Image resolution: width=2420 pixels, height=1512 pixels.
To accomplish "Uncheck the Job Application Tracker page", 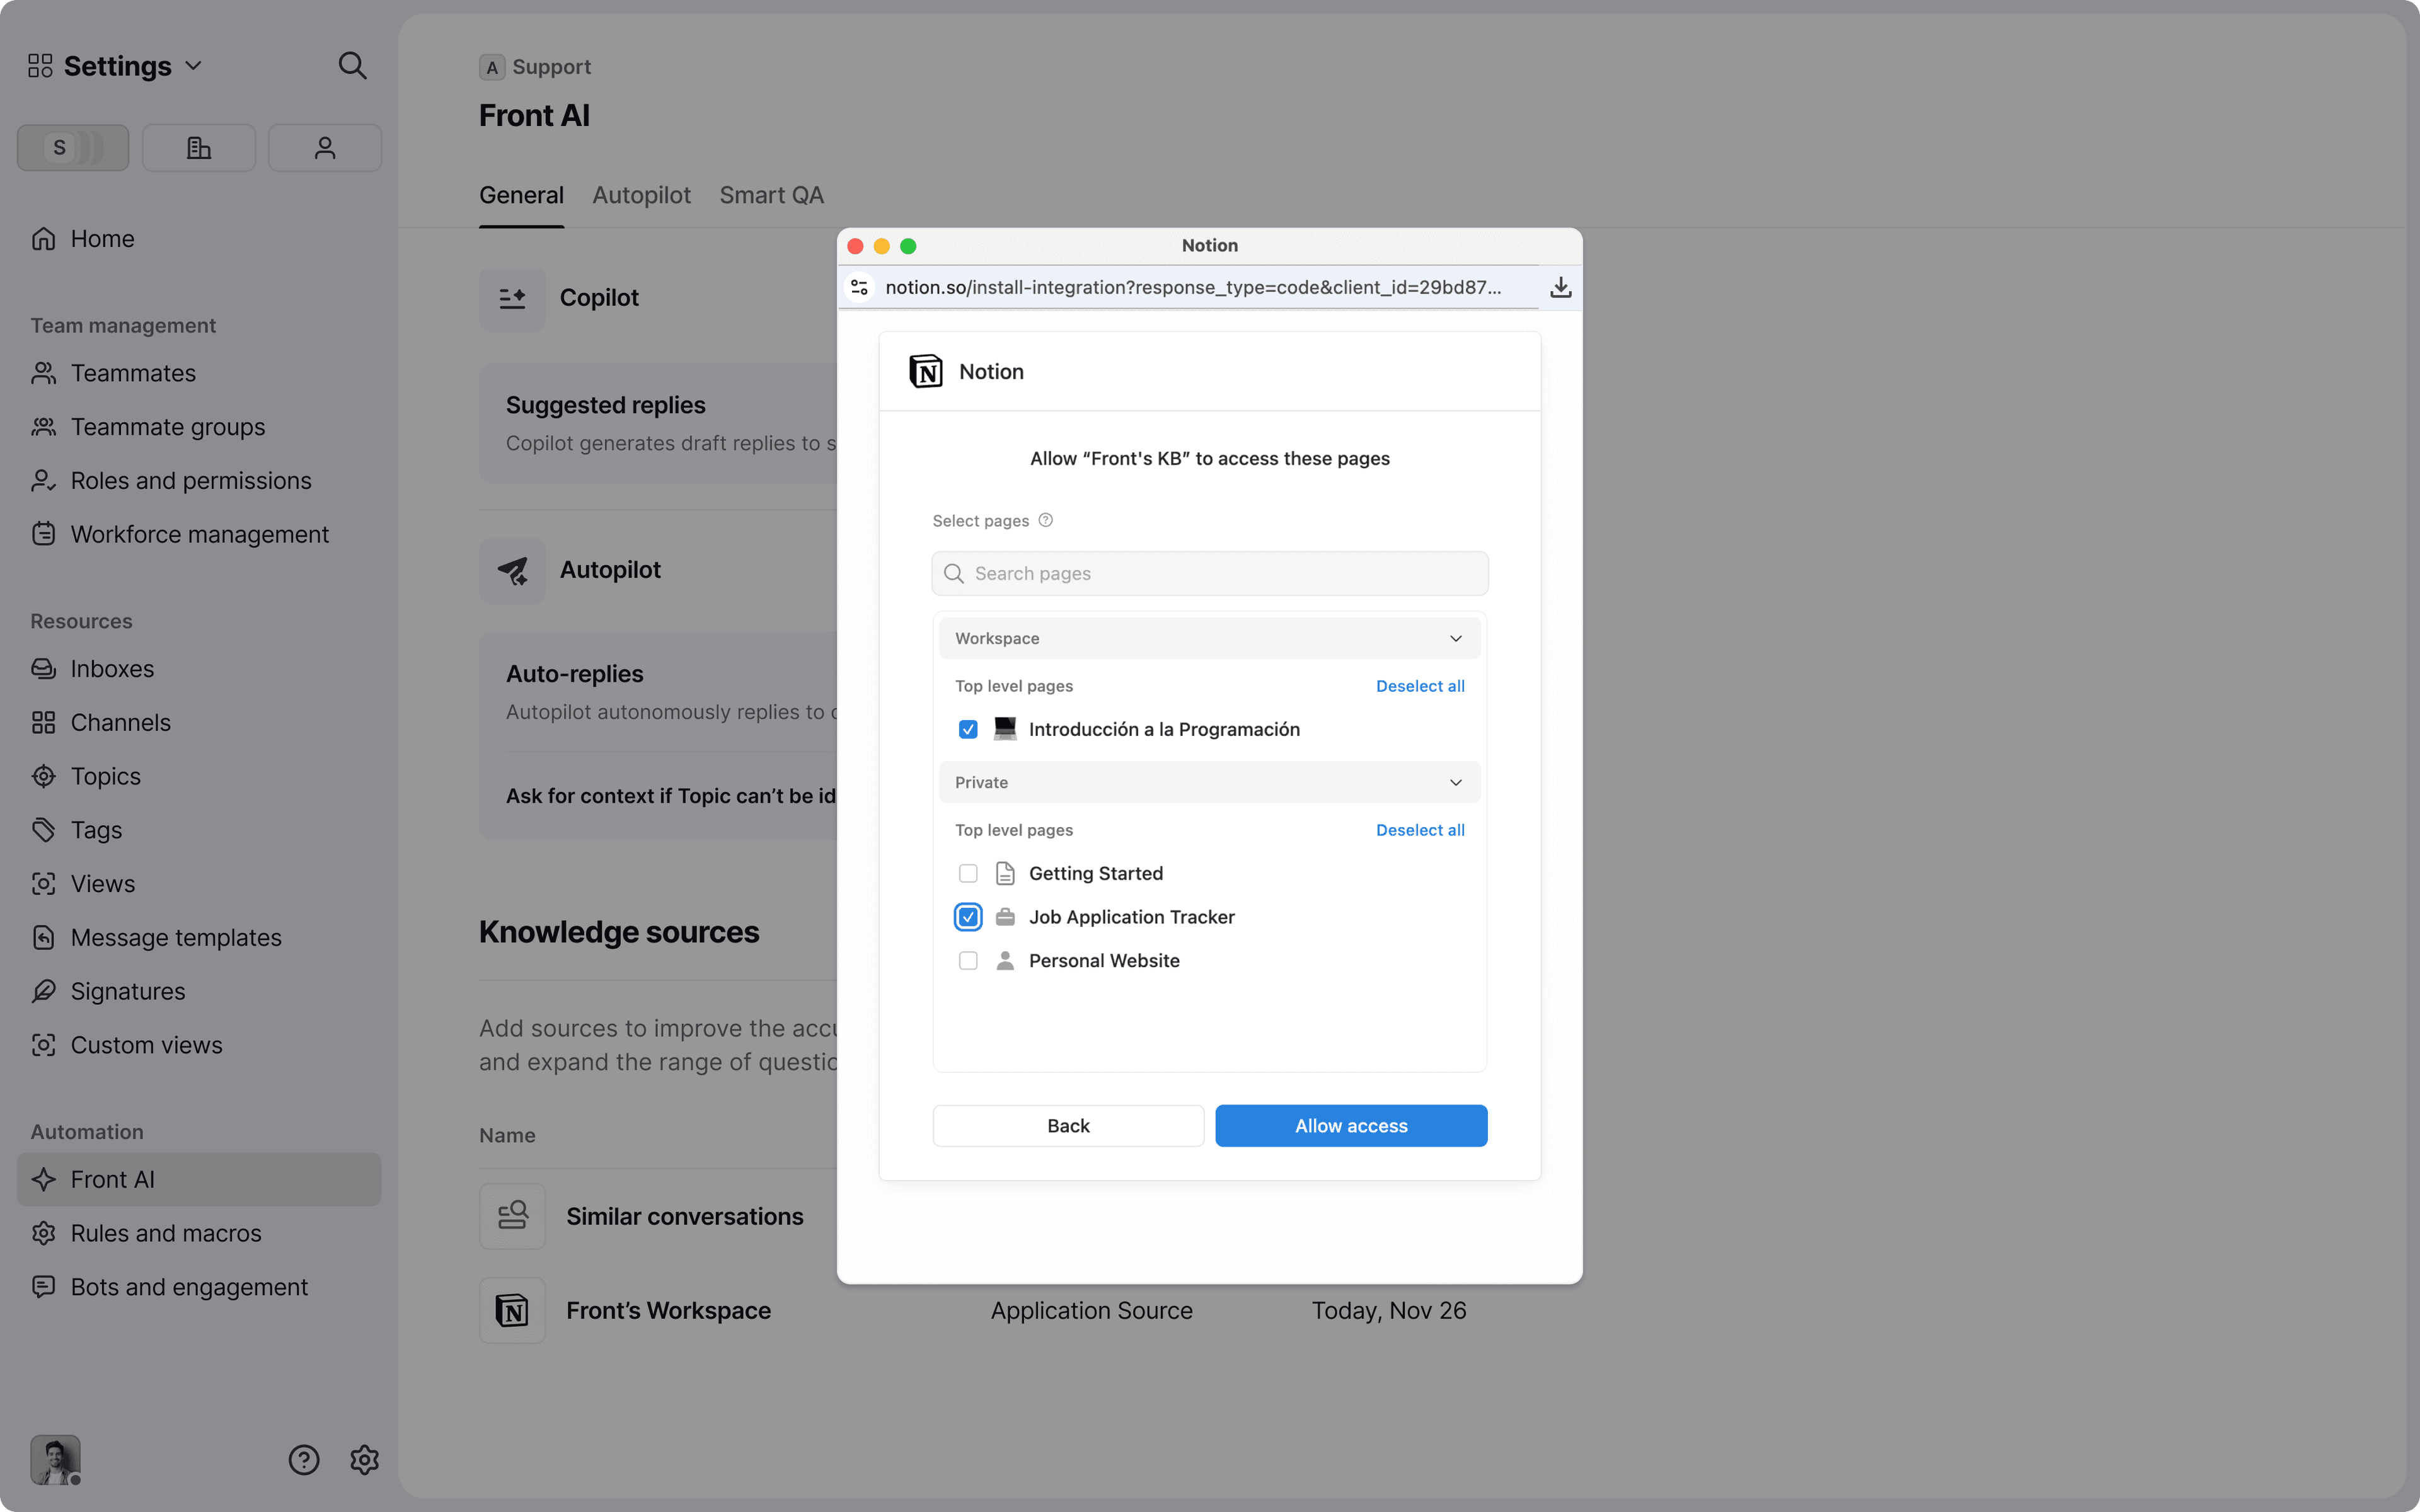I will (x=968, y=916).
